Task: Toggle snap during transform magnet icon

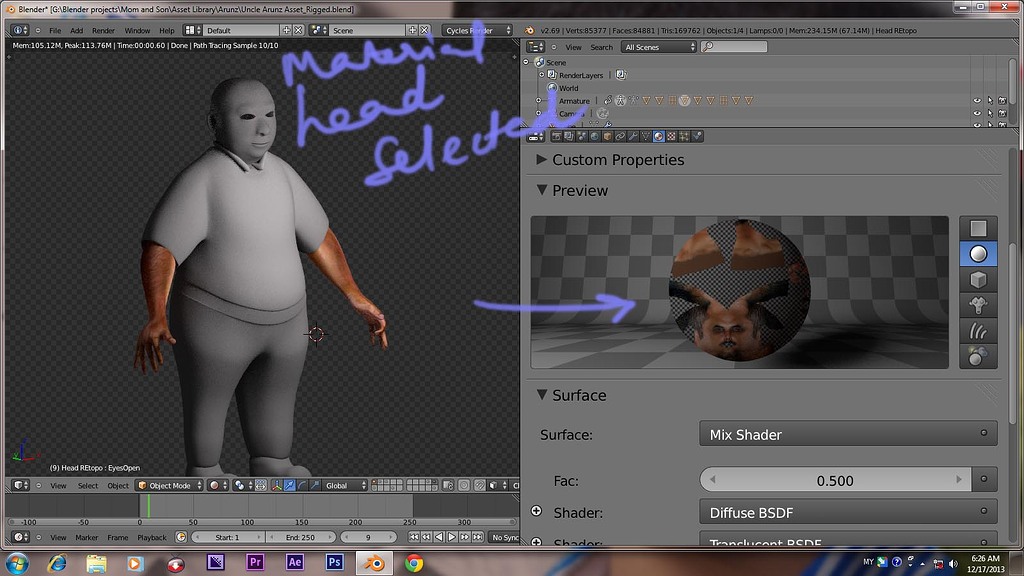Action: 480,485
